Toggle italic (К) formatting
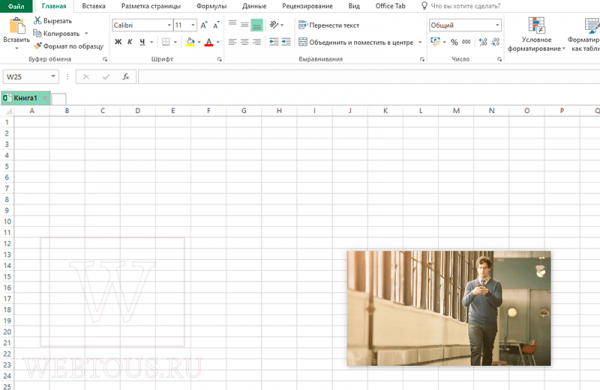 coord(130,42)
